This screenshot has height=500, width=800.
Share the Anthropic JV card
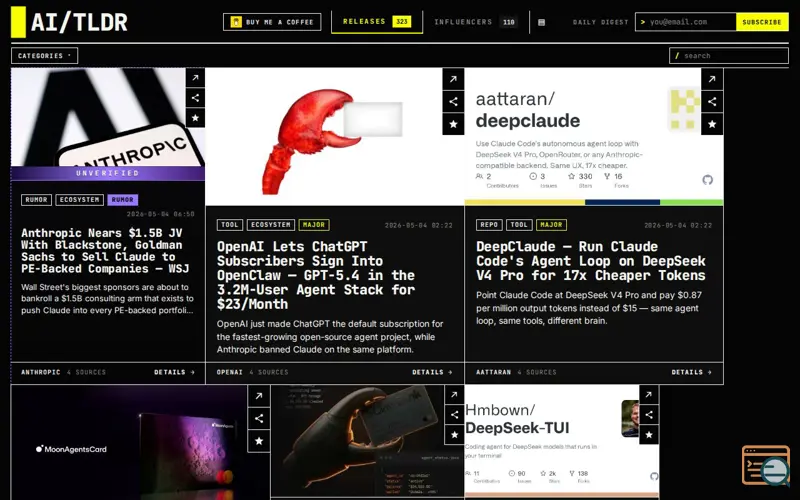(195, 98)
